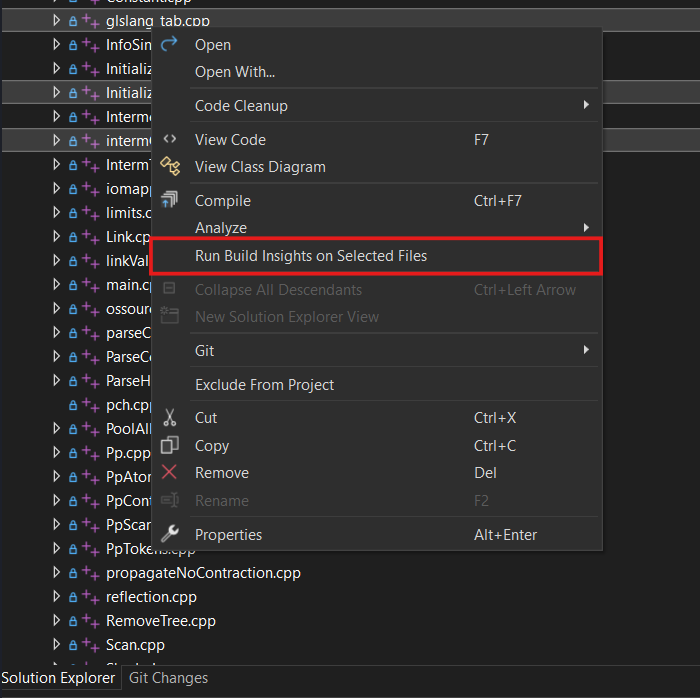Click the View Class Diagram icon

click(x=170, y=167)
